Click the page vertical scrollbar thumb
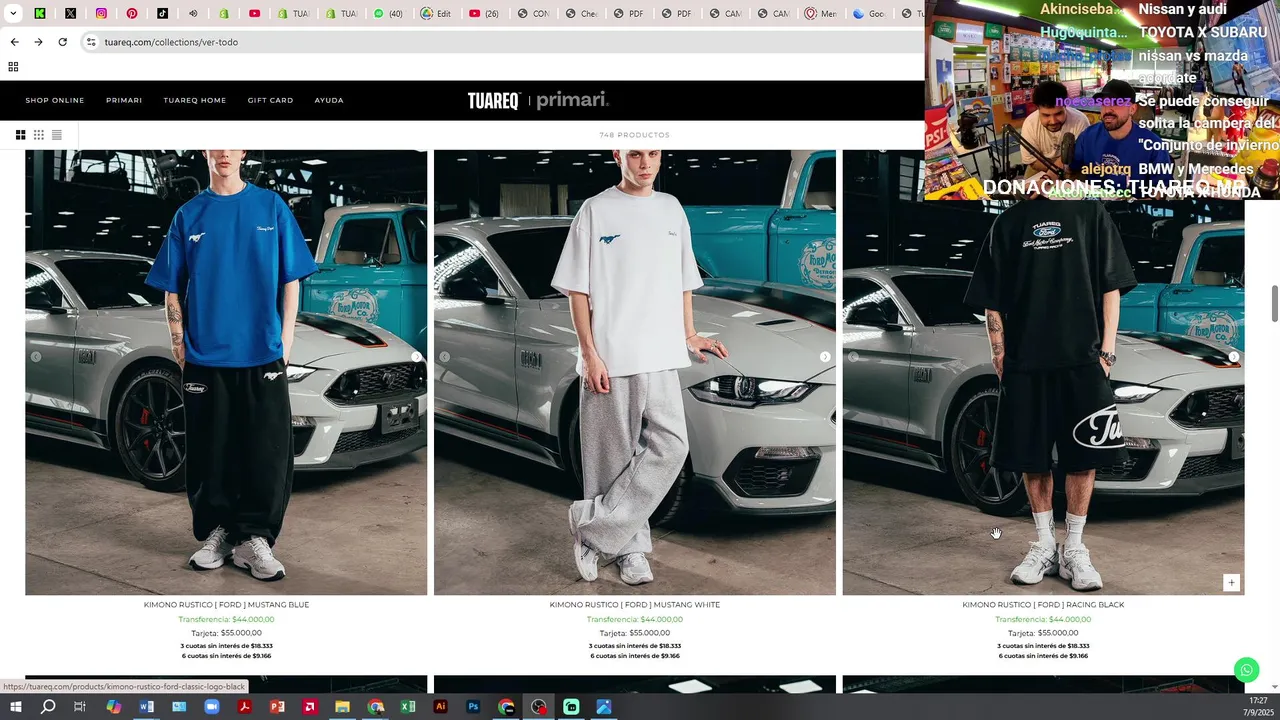The height and width of the screenshot is (720, 1280). coord(1275,304)
